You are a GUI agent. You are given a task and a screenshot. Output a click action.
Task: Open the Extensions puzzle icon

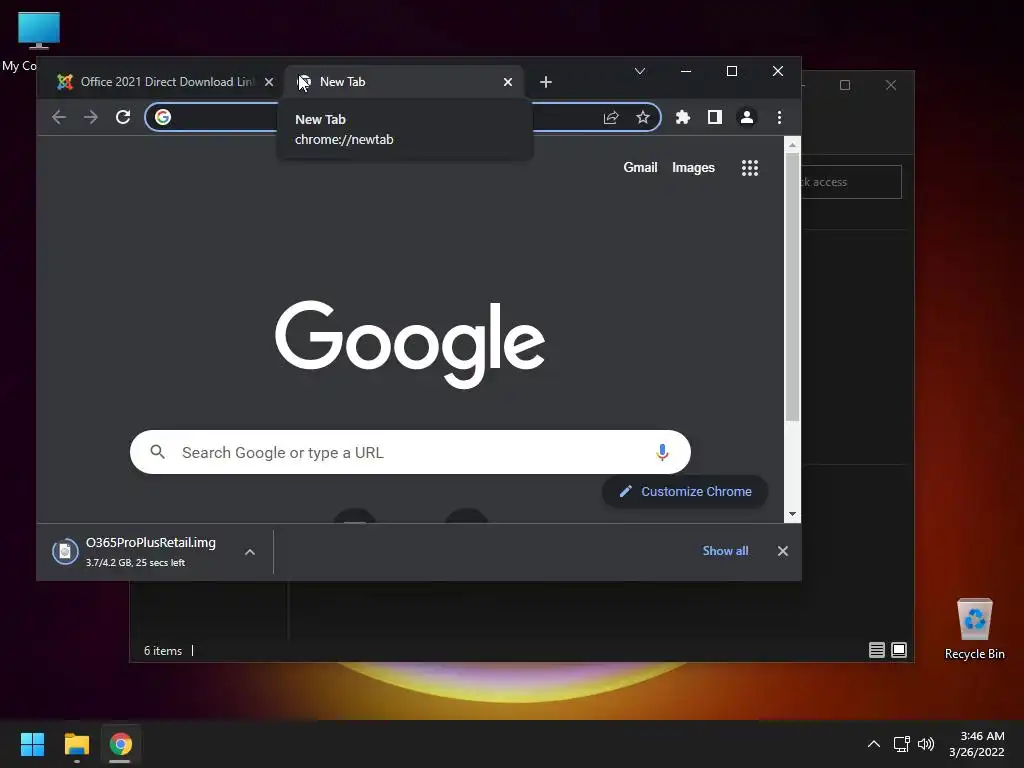pos(682,117)
